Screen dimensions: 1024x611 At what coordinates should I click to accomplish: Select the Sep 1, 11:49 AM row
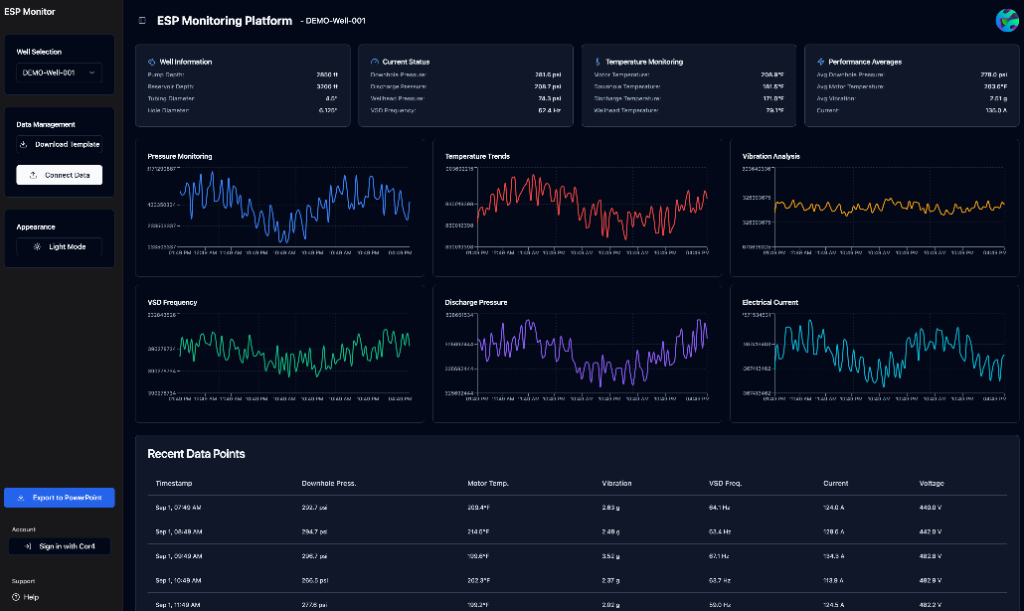coord(577,604)
